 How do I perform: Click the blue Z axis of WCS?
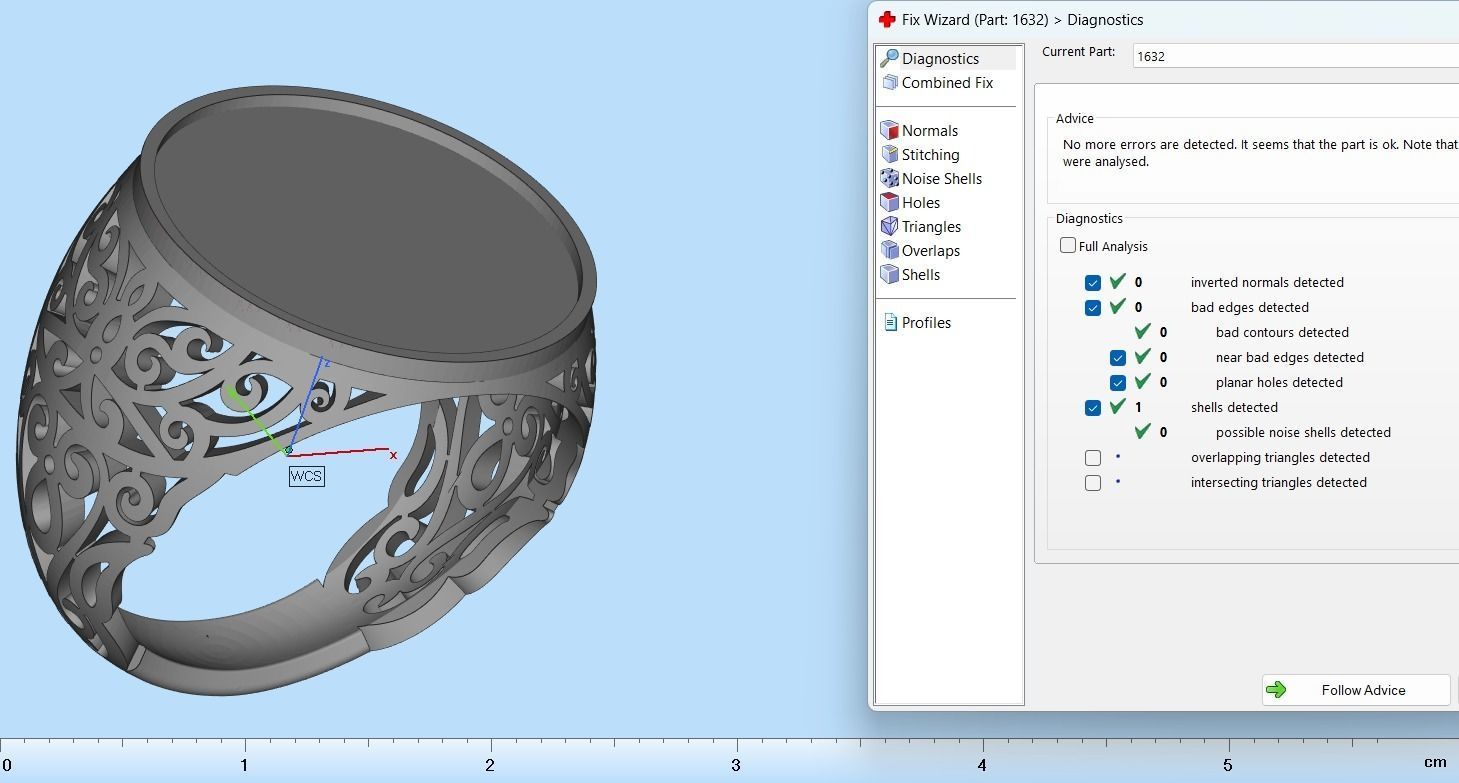308,405
